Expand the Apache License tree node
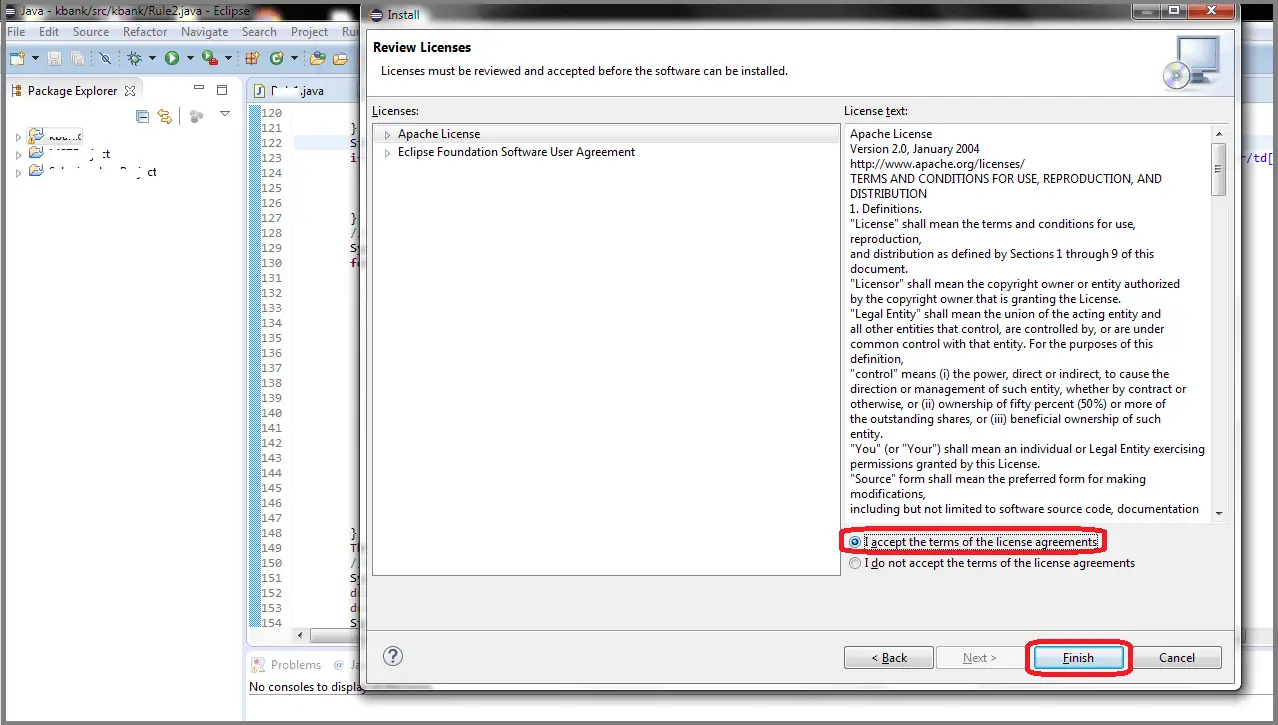The image size is (1278, 725). pyautogui.click(x=388, y=134)
